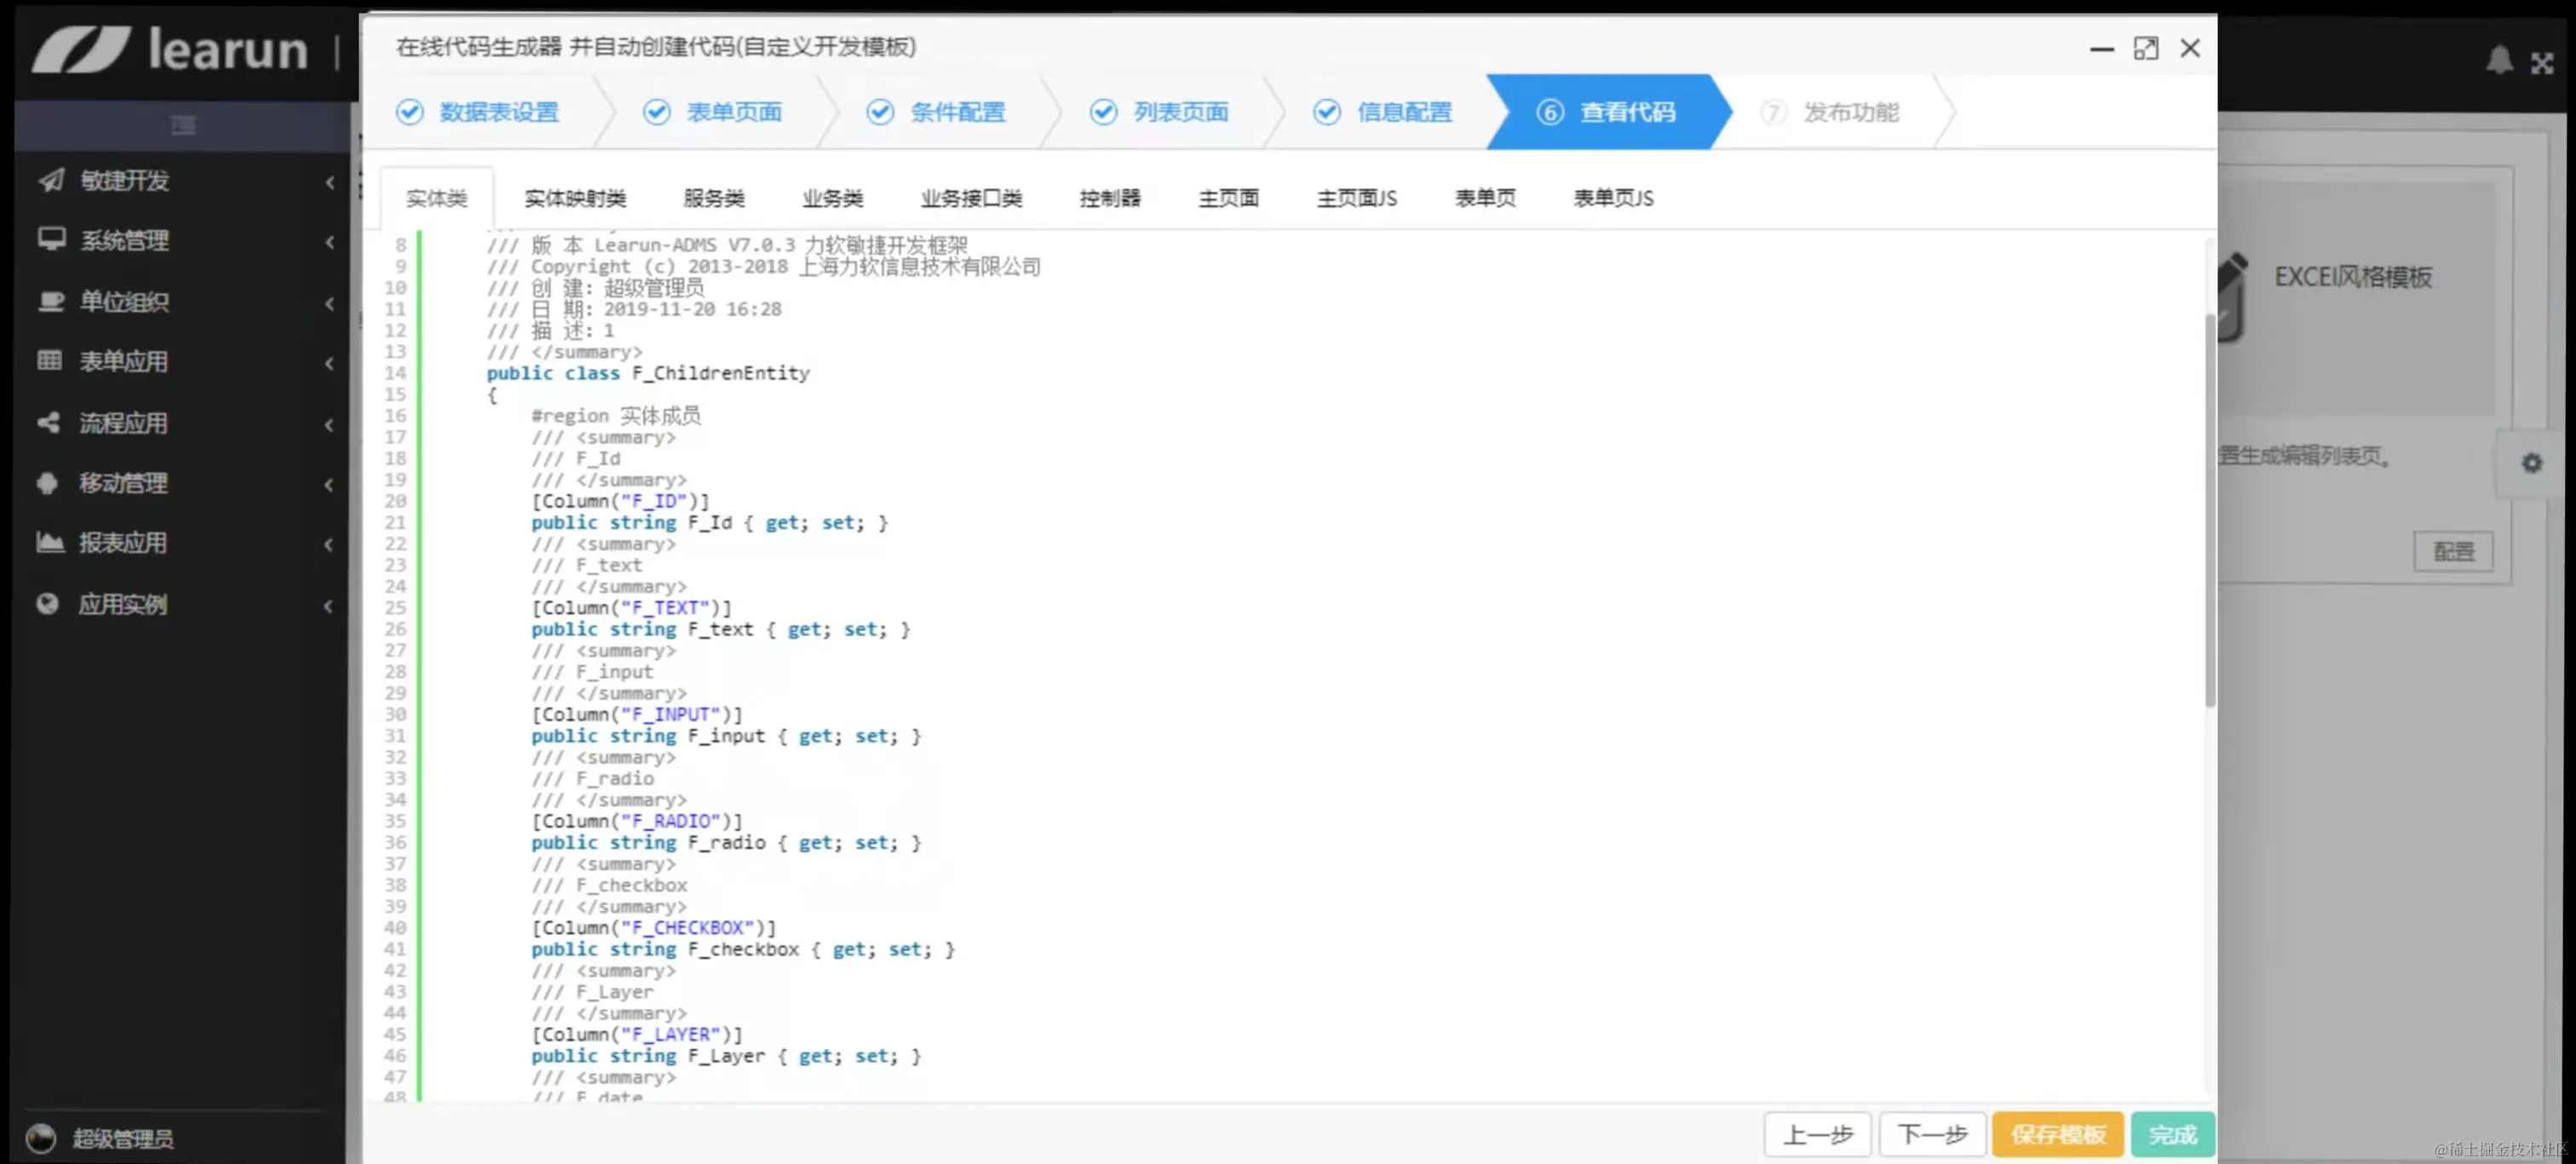
Task: Select the 流程应用 share icon
Action: (51, 422)
